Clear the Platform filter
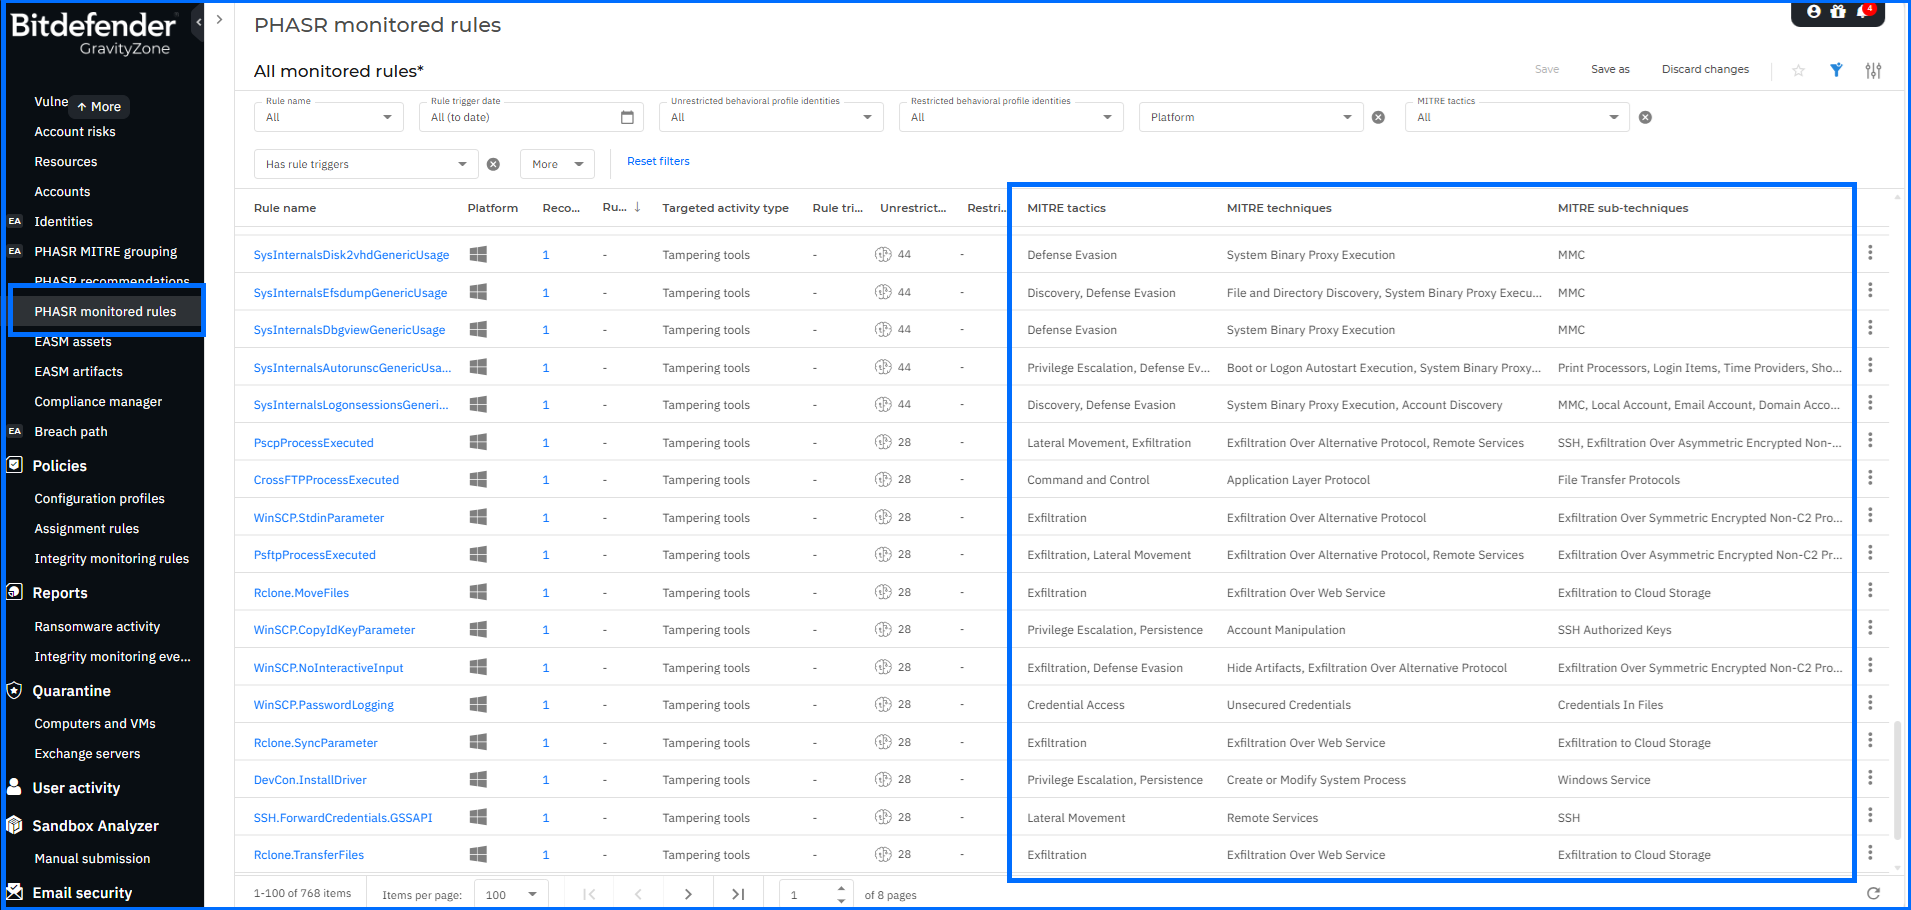This screenshot has width=1911, height=910. tap(1378, 117)
